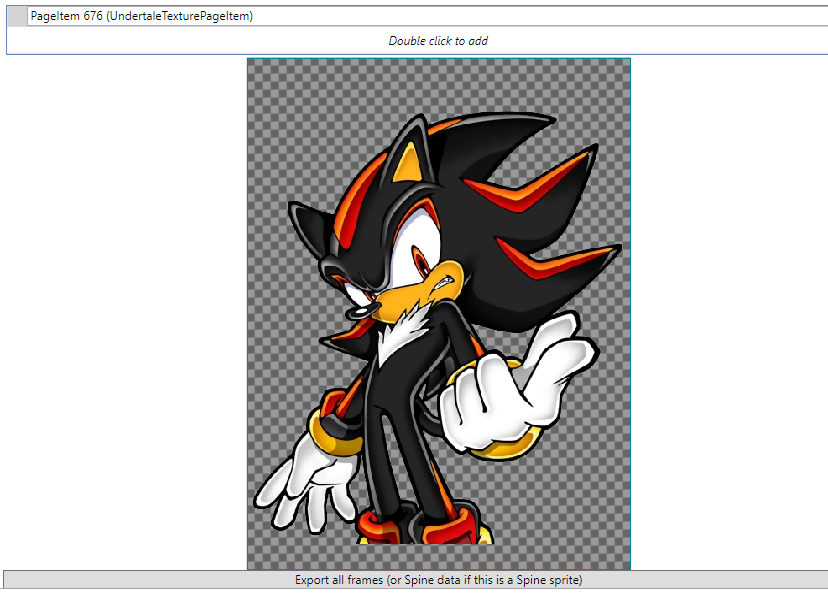This screenshot has width=828, height=603.
Task: Click the Shadow sprite texture preview
Action: (439, 314)
